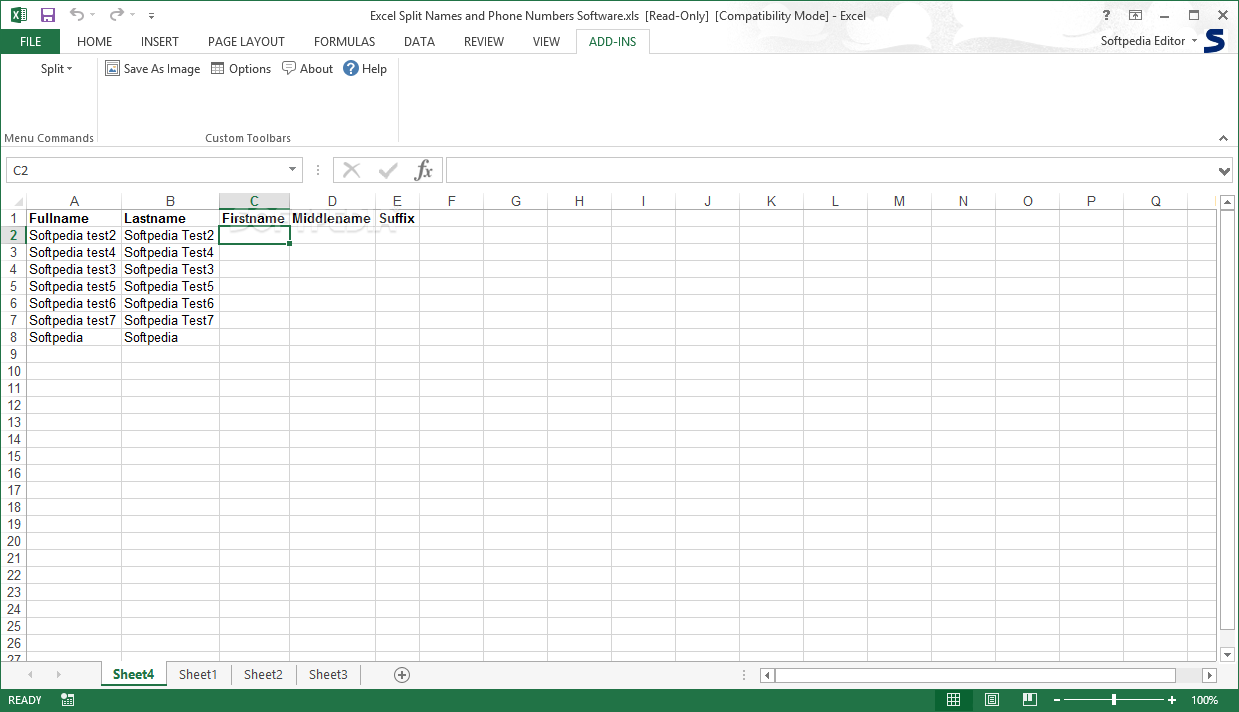Image resolution: width=1239 pixels, height=712 pixels.
Task: Switch to Page Break Preview icon
Action: [x=1029, y=700]
